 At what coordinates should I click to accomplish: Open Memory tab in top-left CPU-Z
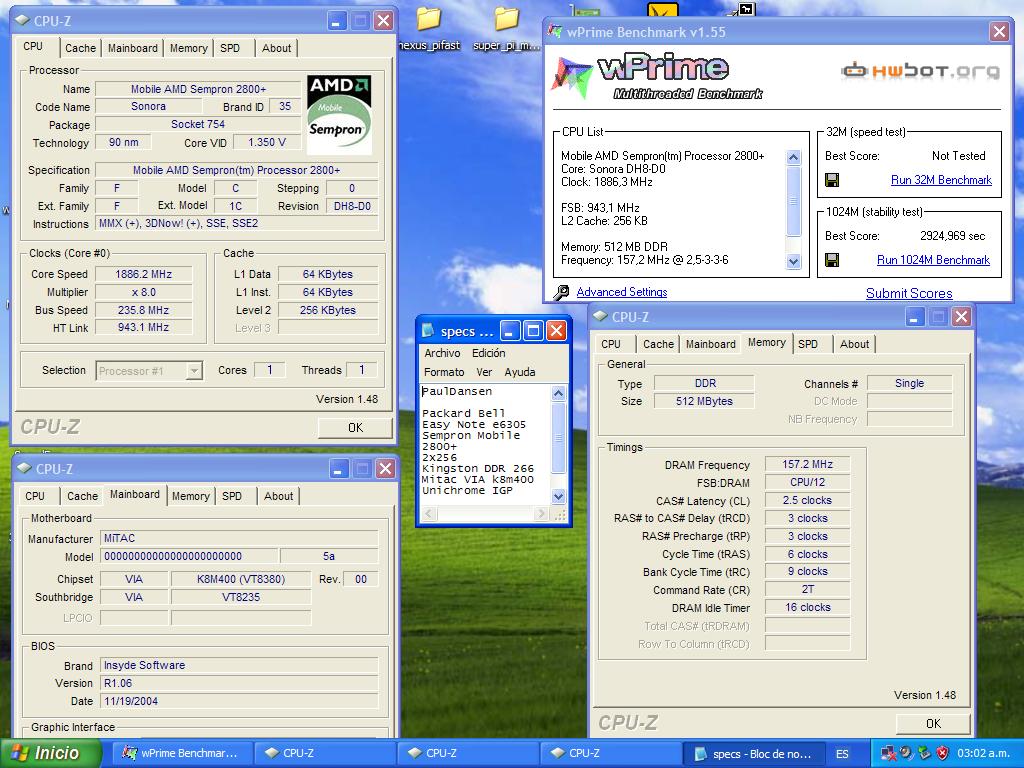(x=189, y=48)
